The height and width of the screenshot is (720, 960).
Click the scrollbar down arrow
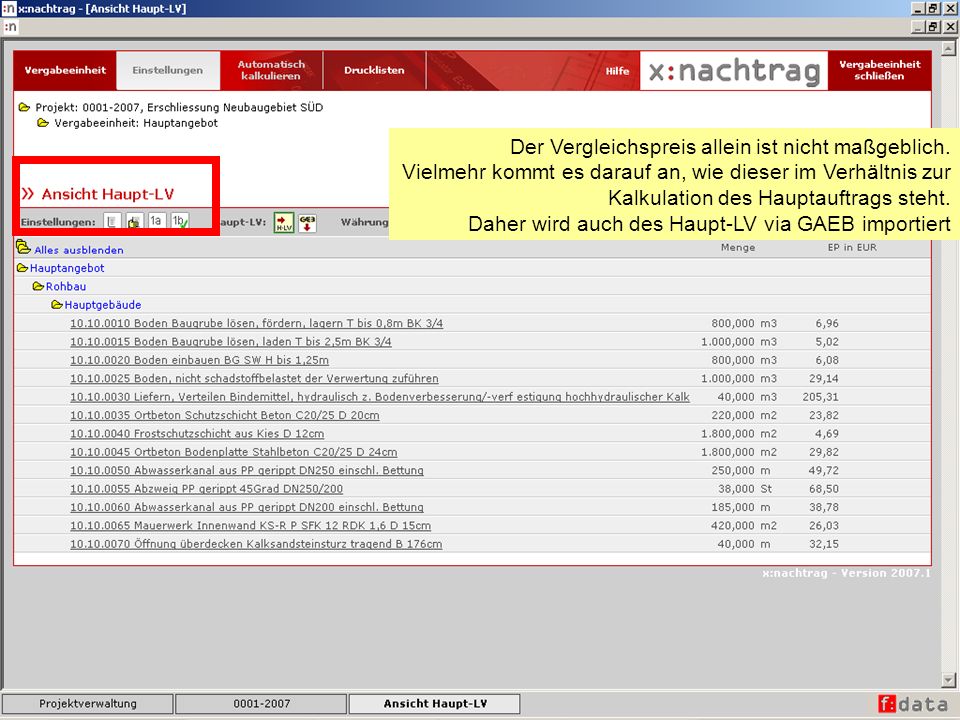pos(948,680)
